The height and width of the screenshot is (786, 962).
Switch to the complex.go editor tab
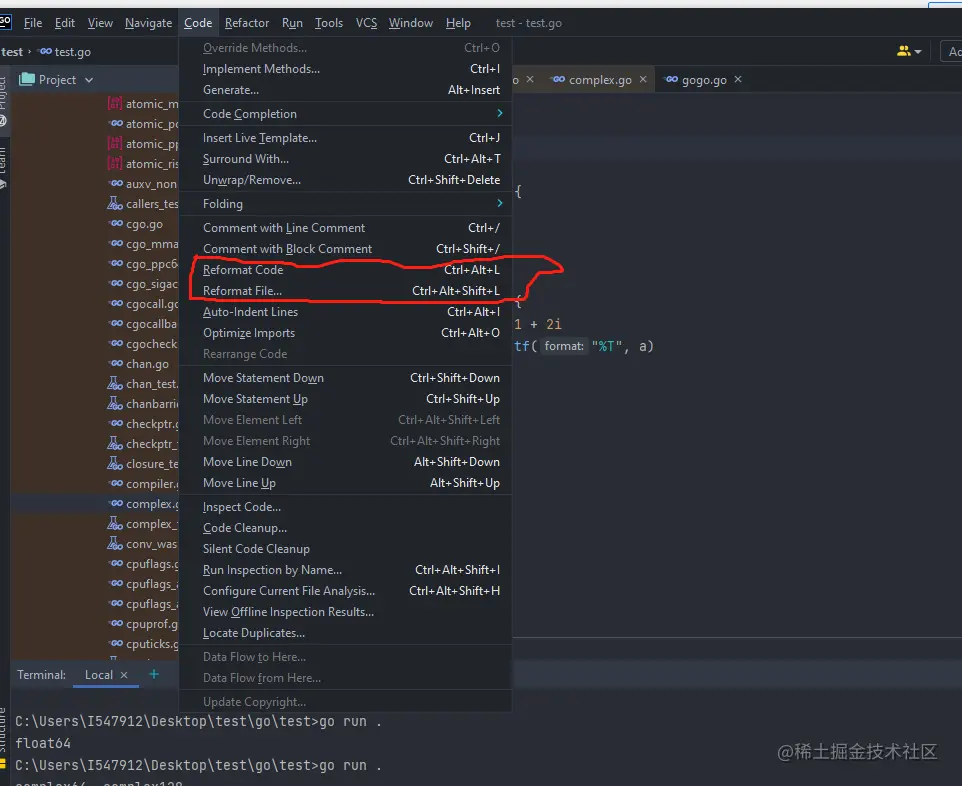tap(599, 80)
